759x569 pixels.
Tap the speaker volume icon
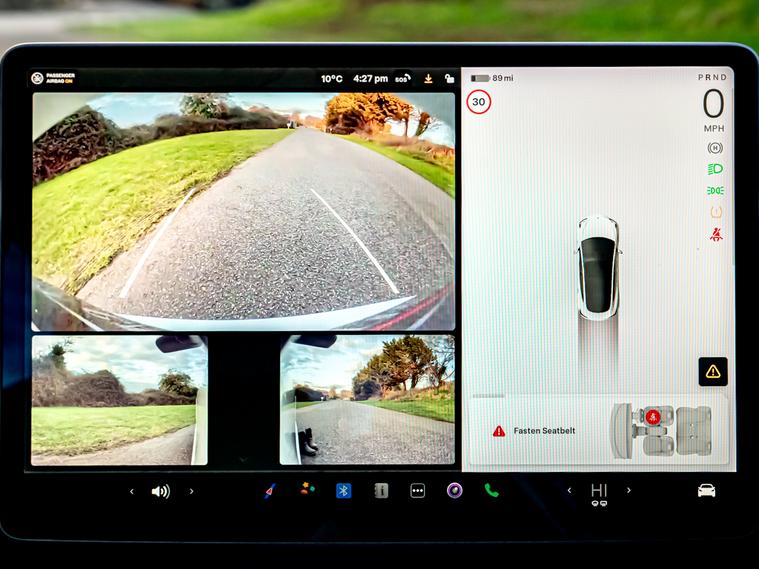tap(160, 491)
